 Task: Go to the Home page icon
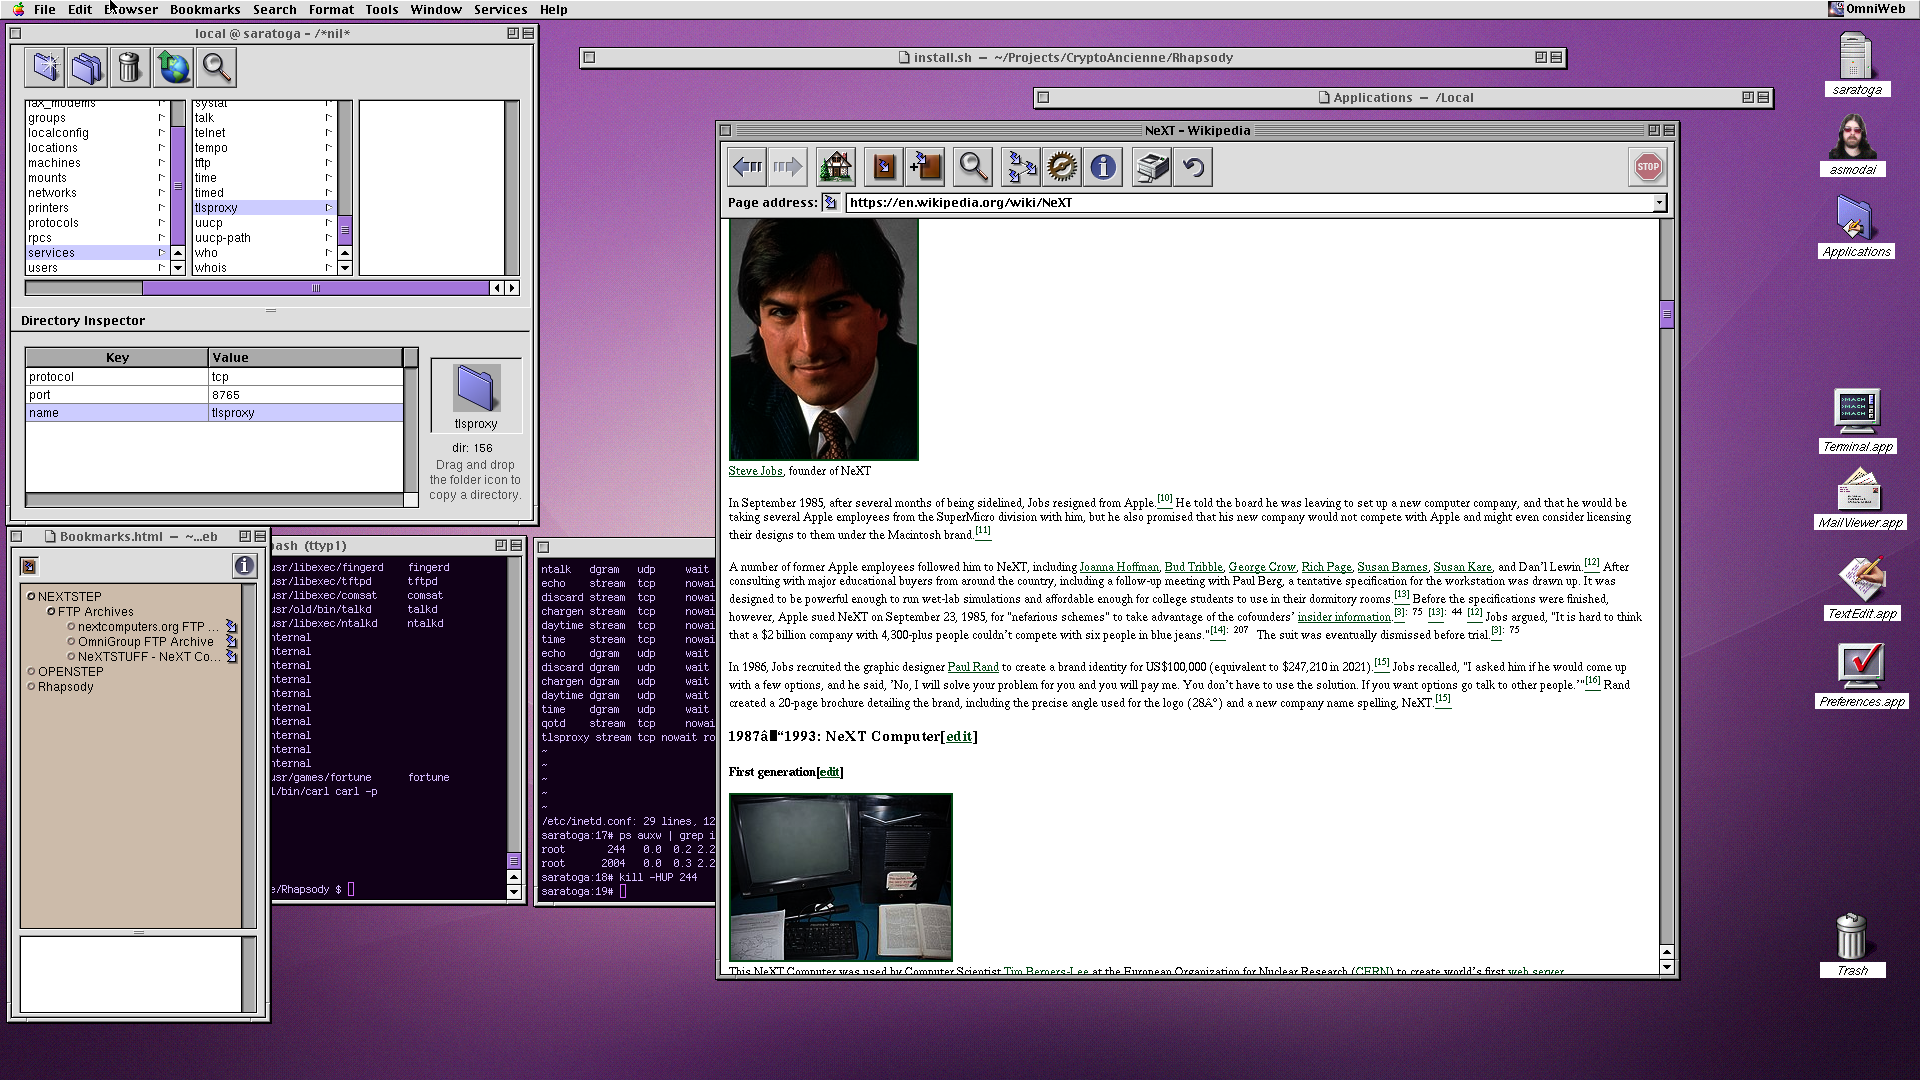pyautogui.click(x=835, y=167)
